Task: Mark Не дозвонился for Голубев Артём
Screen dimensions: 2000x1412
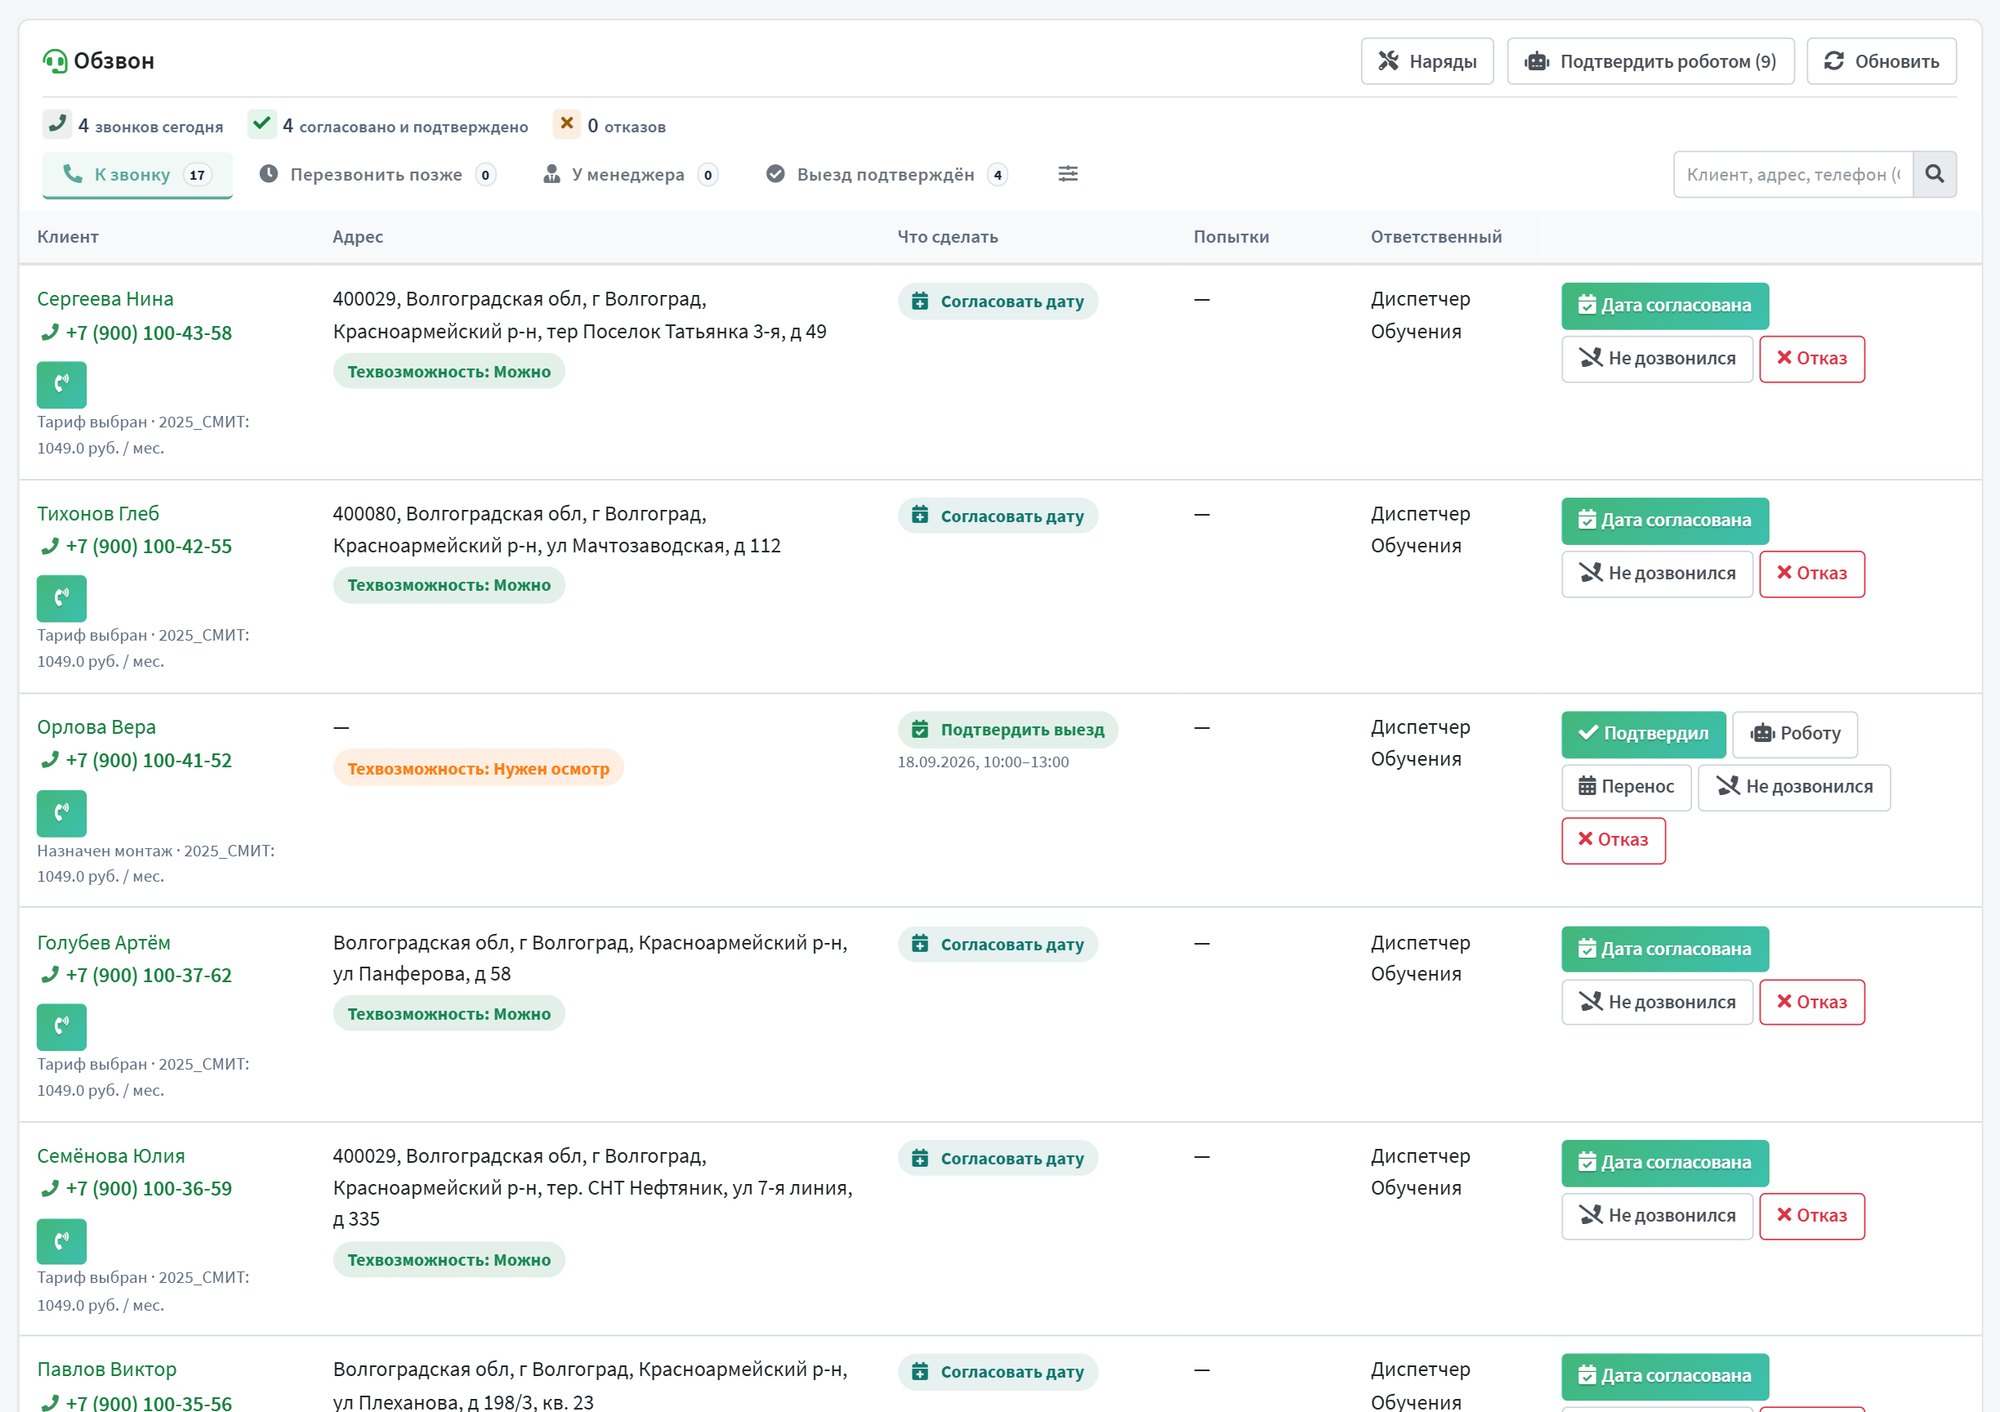Action: pyautogui.click(x=1657, y=1002)
